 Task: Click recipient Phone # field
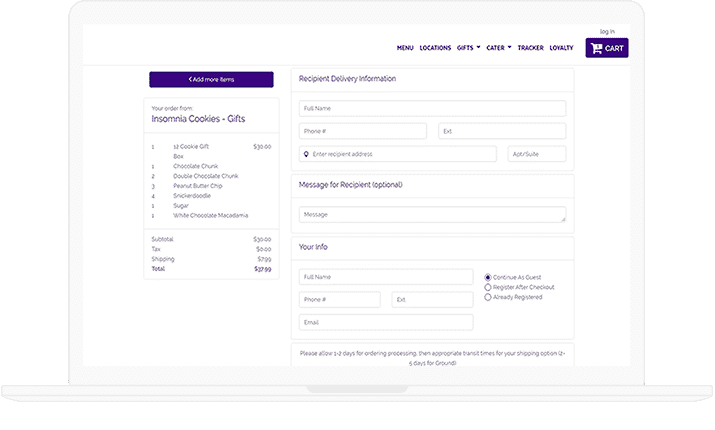[363, 131]
